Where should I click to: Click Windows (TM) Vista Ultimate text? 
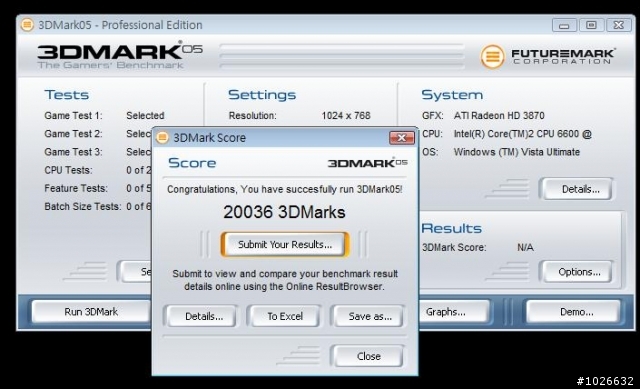pos(516,152)
